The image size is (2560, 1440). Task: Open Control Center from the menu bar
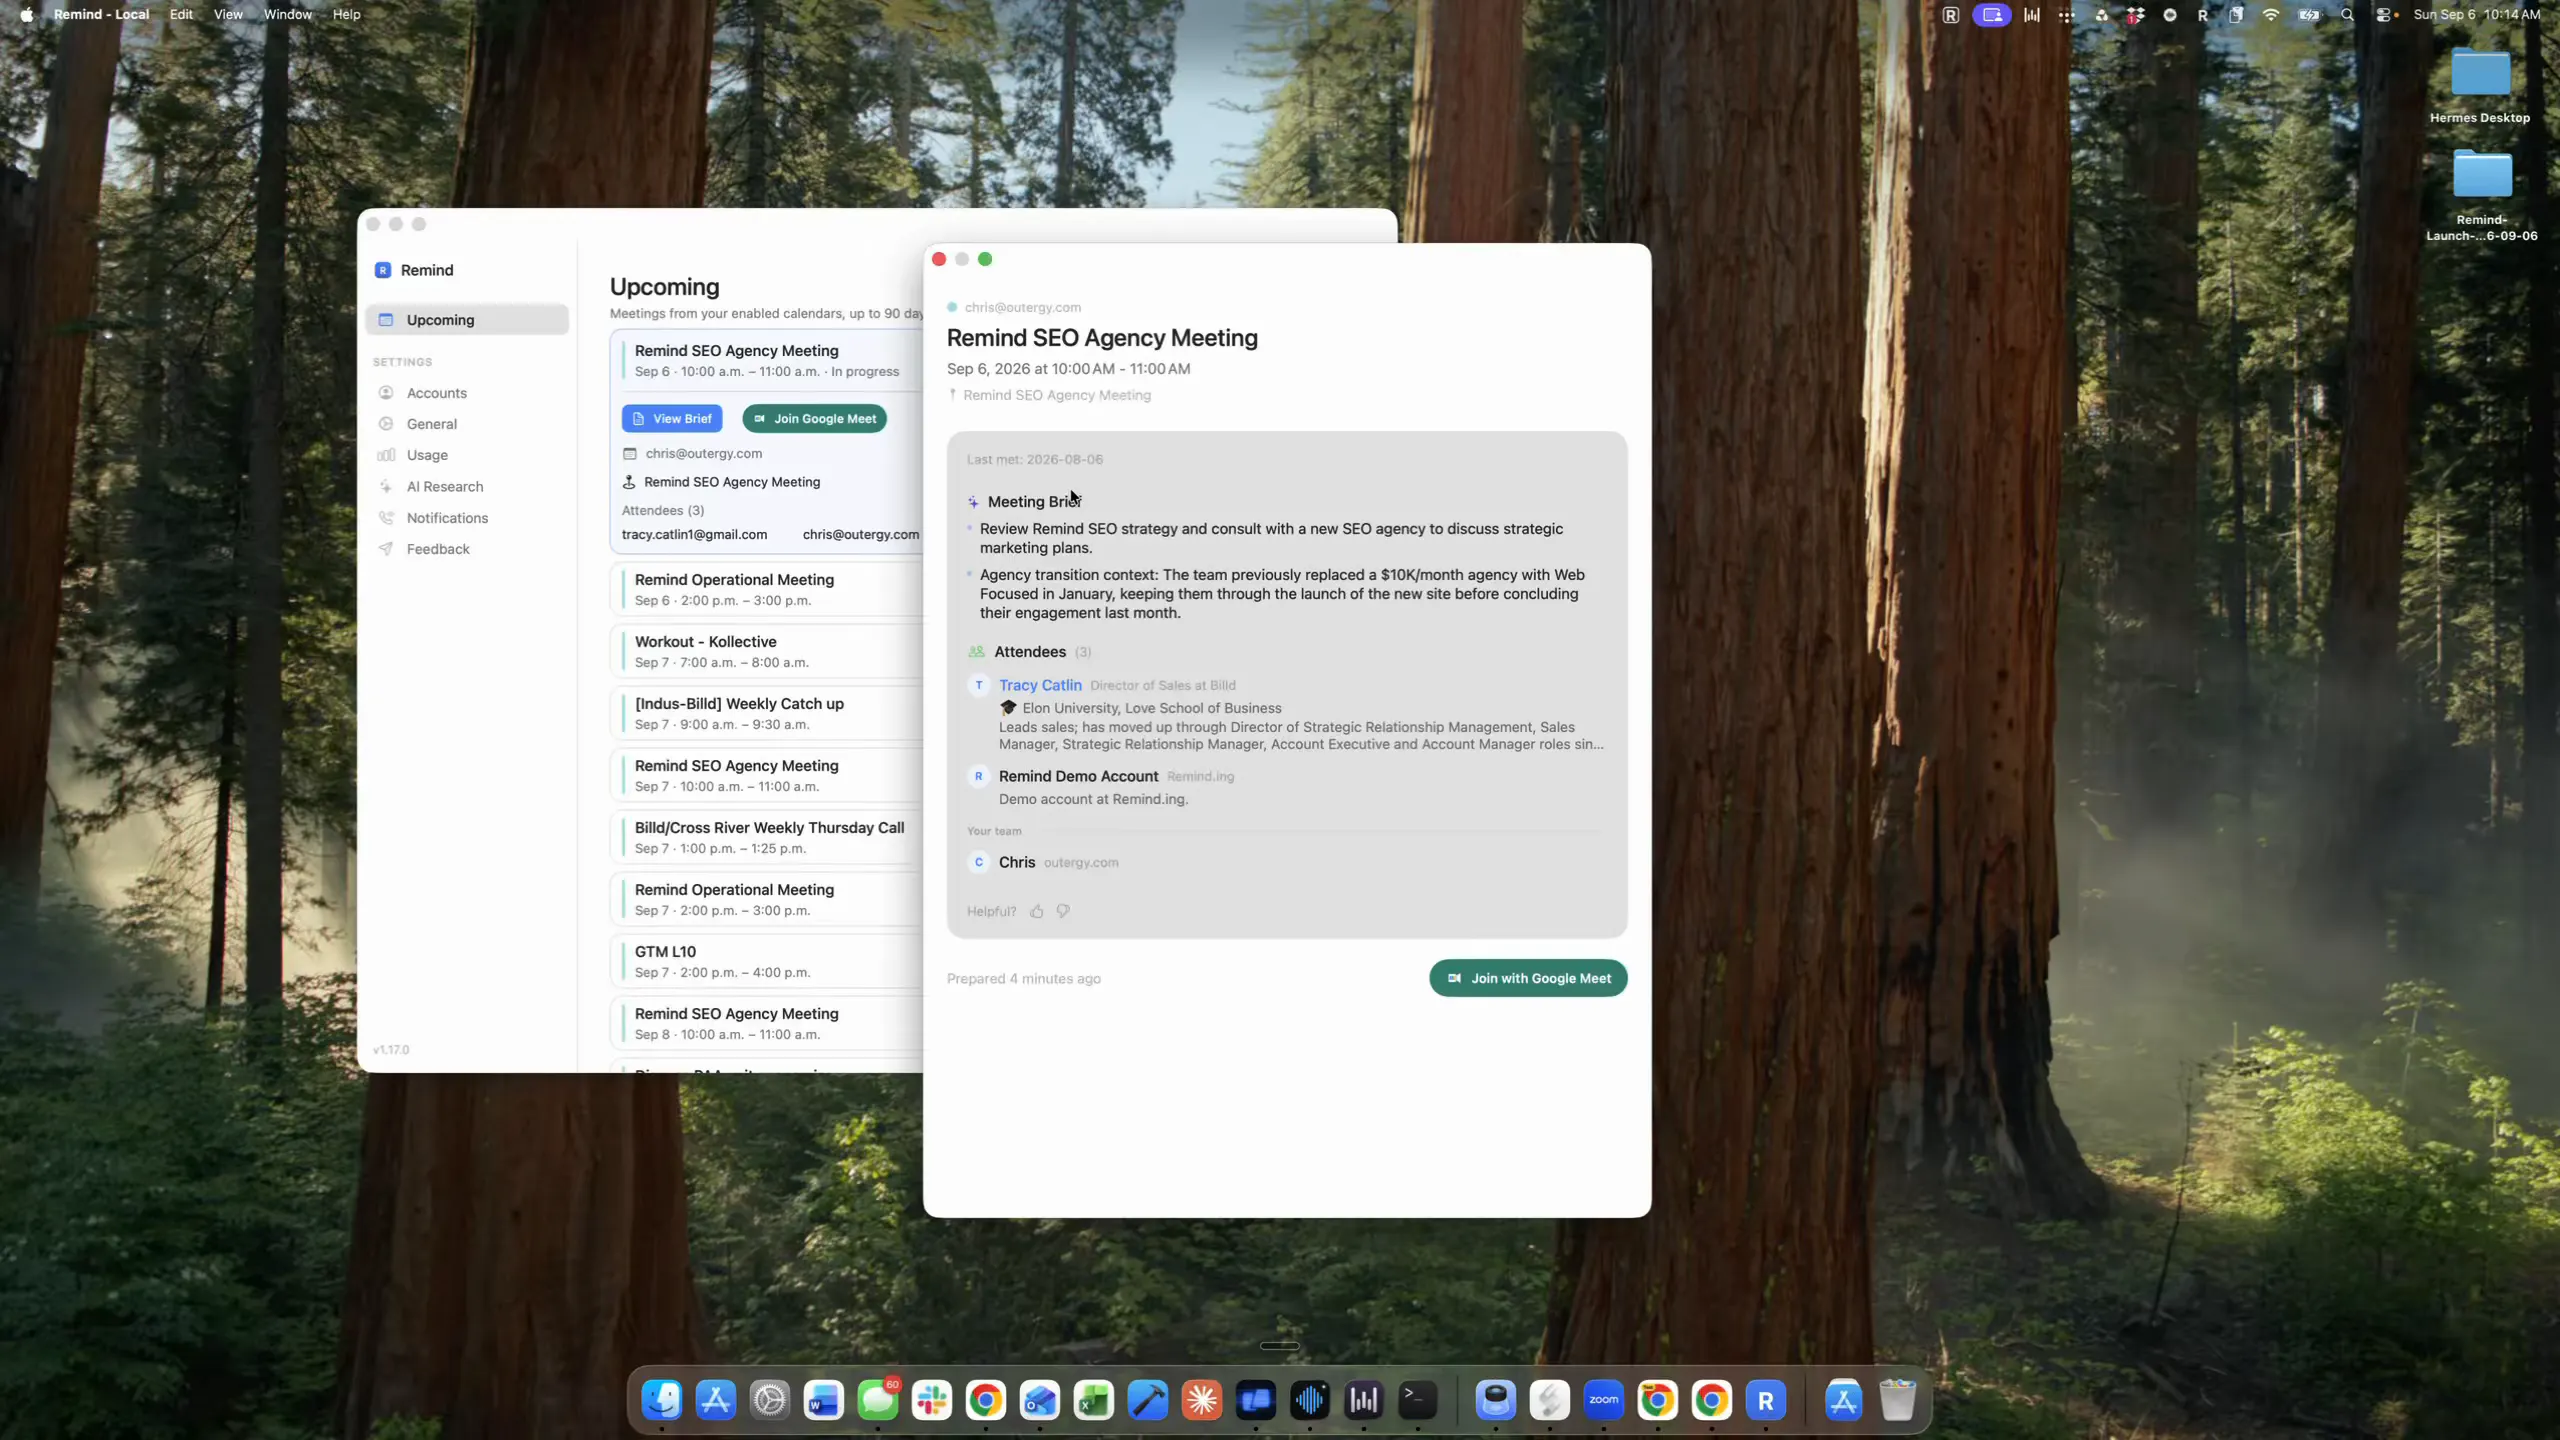[2385, 15]
